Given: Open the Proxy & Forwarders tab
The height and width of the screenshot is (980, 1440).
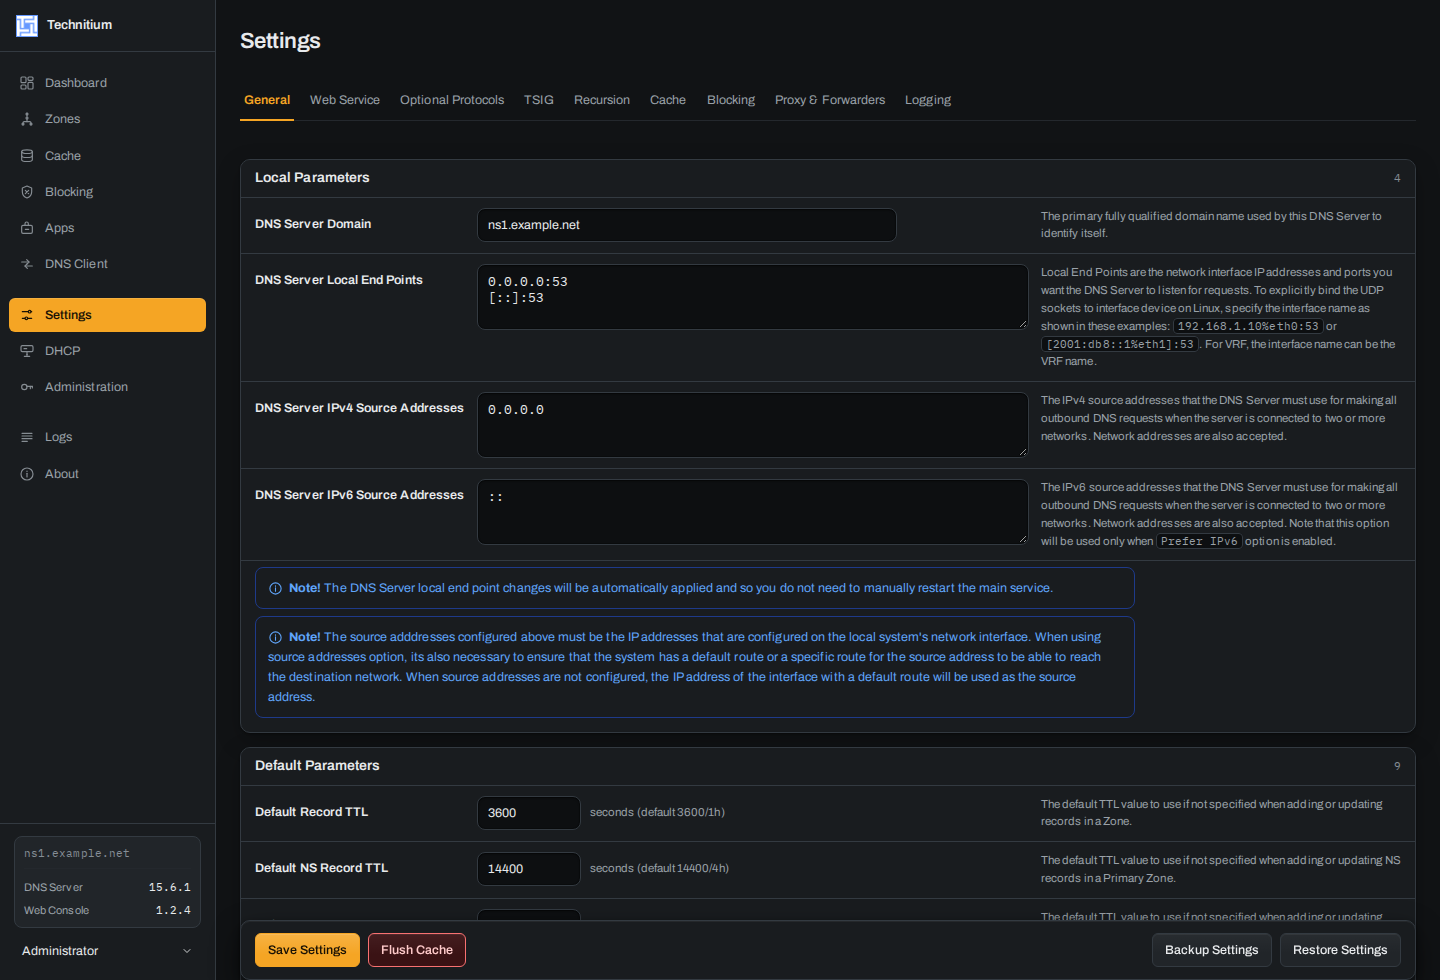Looking at the screenshot, I should [830, 100].
